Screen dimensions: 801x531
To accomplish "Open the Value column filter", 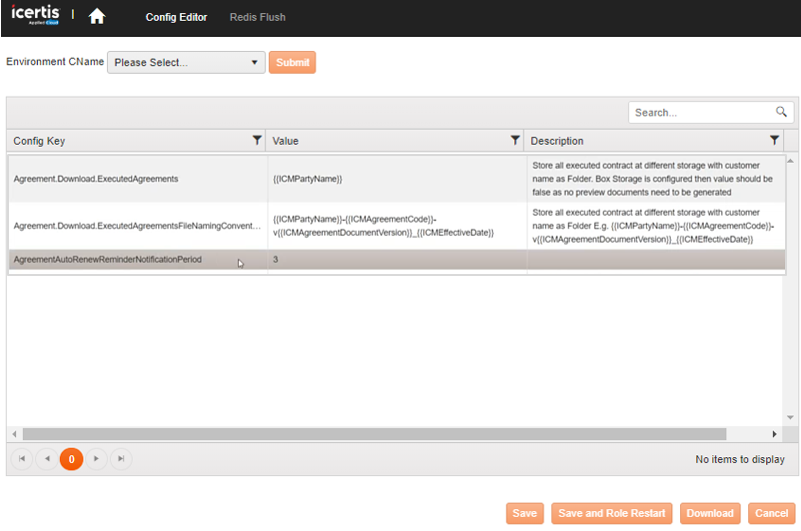I will [x=515, y=141].
